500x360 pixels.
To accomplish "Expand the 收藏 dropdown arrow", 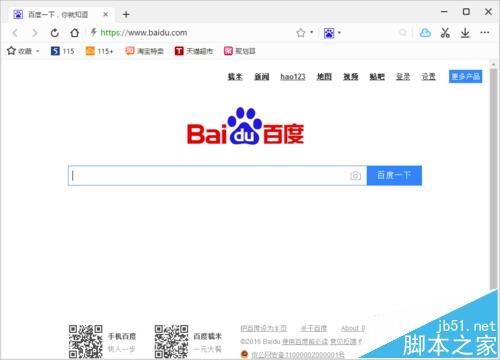I will [x=38, y=51].
